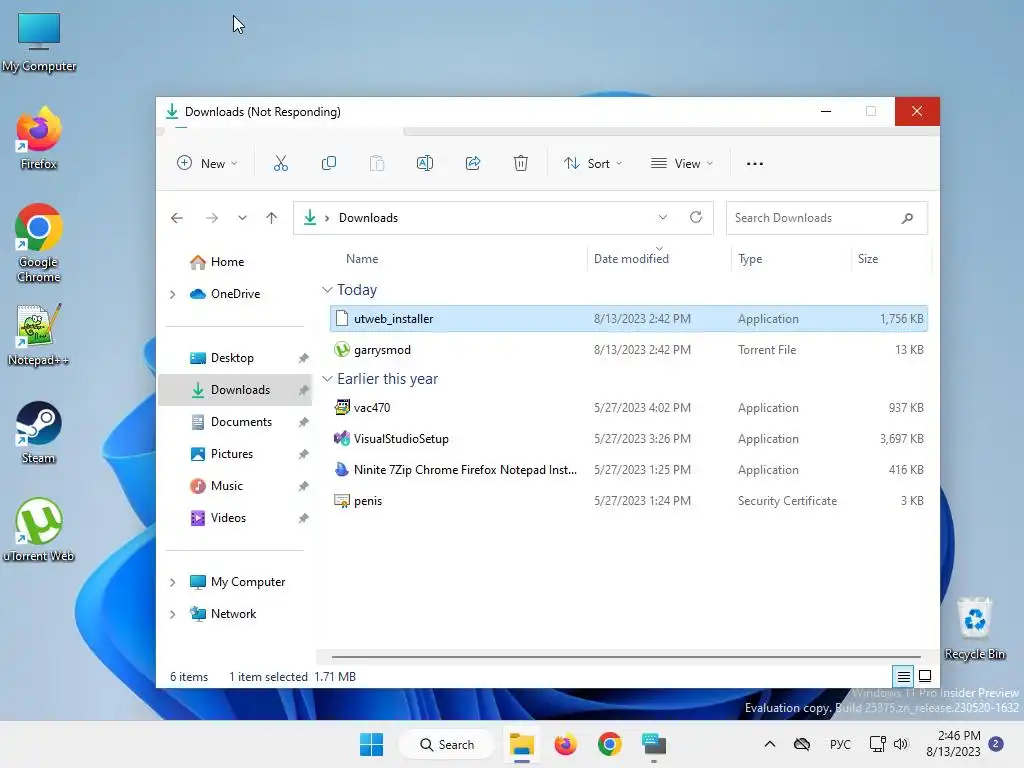
Task: Open Steam desktop shortcut
Action: [x=39, y=432]
